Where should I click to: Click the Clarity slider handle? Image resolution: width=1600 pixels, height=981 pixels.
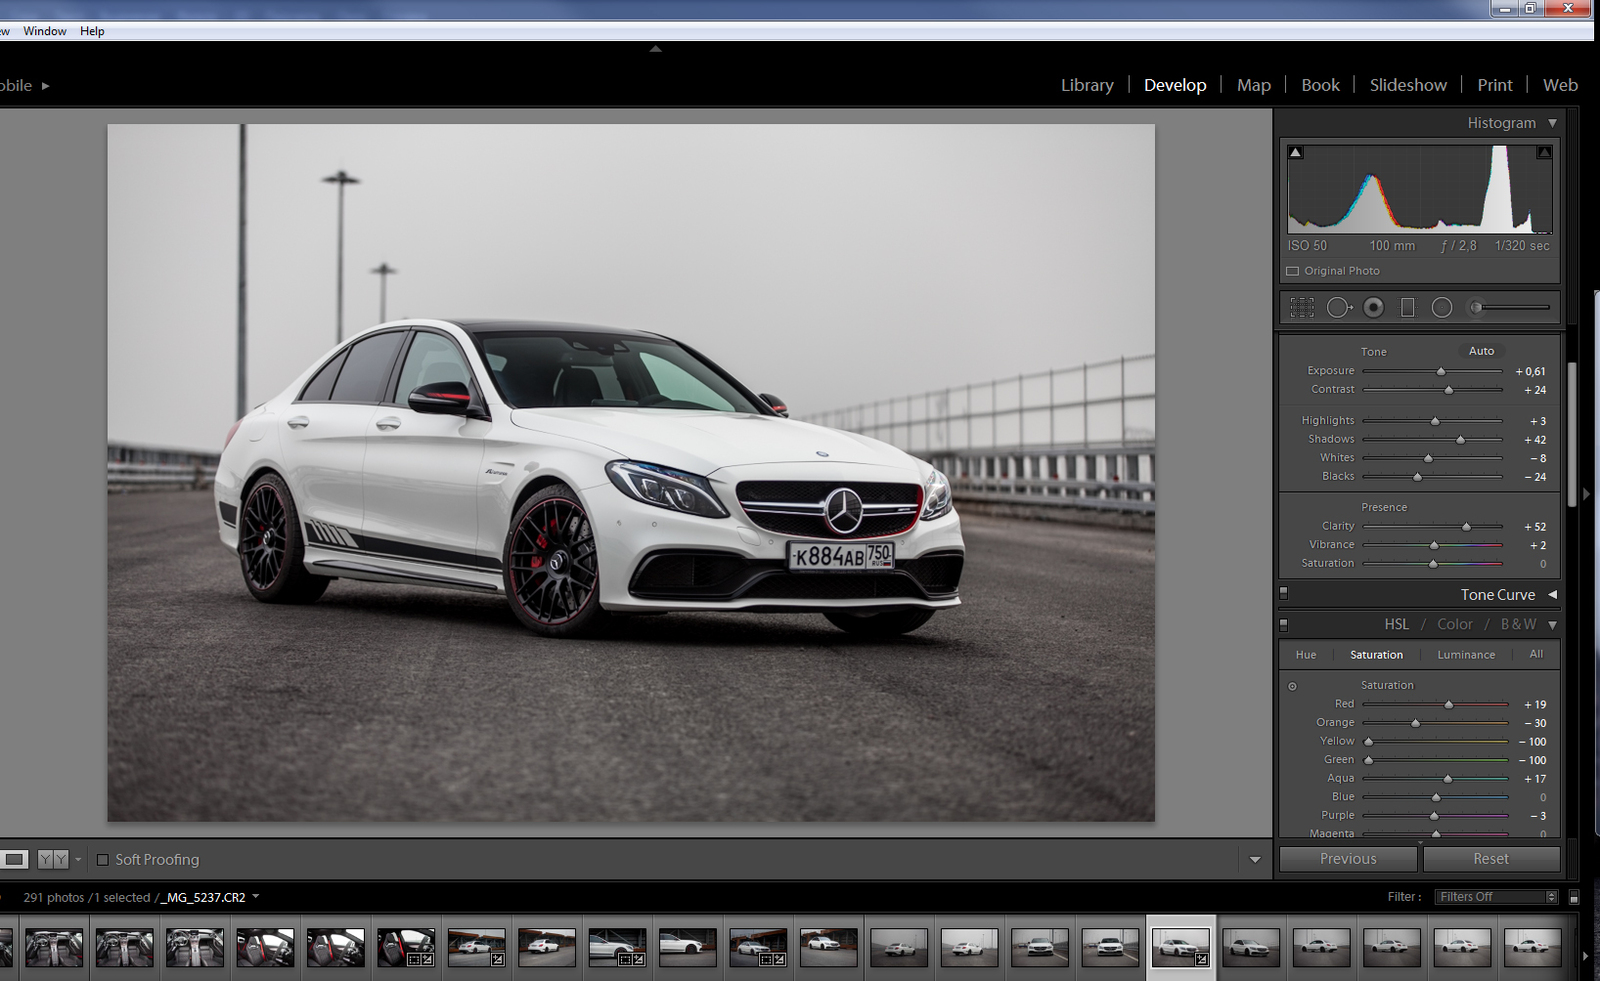point(1466,527)
